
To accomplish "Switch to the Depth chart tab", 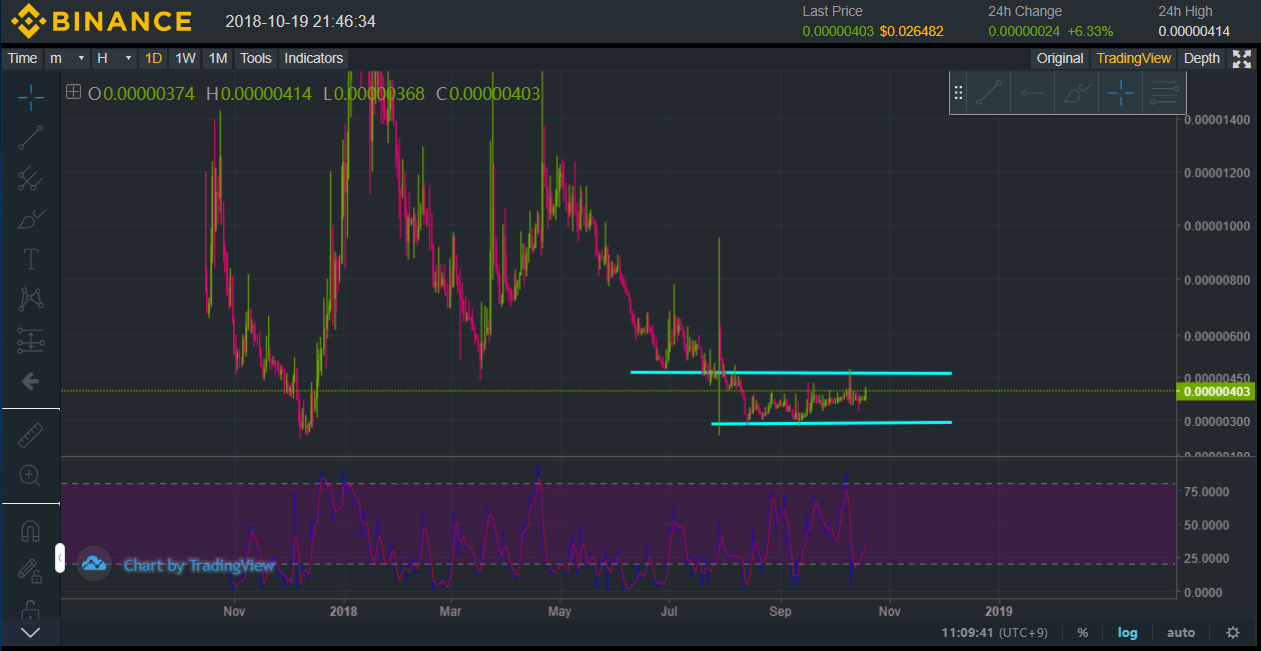I will tap(1201, 58).
